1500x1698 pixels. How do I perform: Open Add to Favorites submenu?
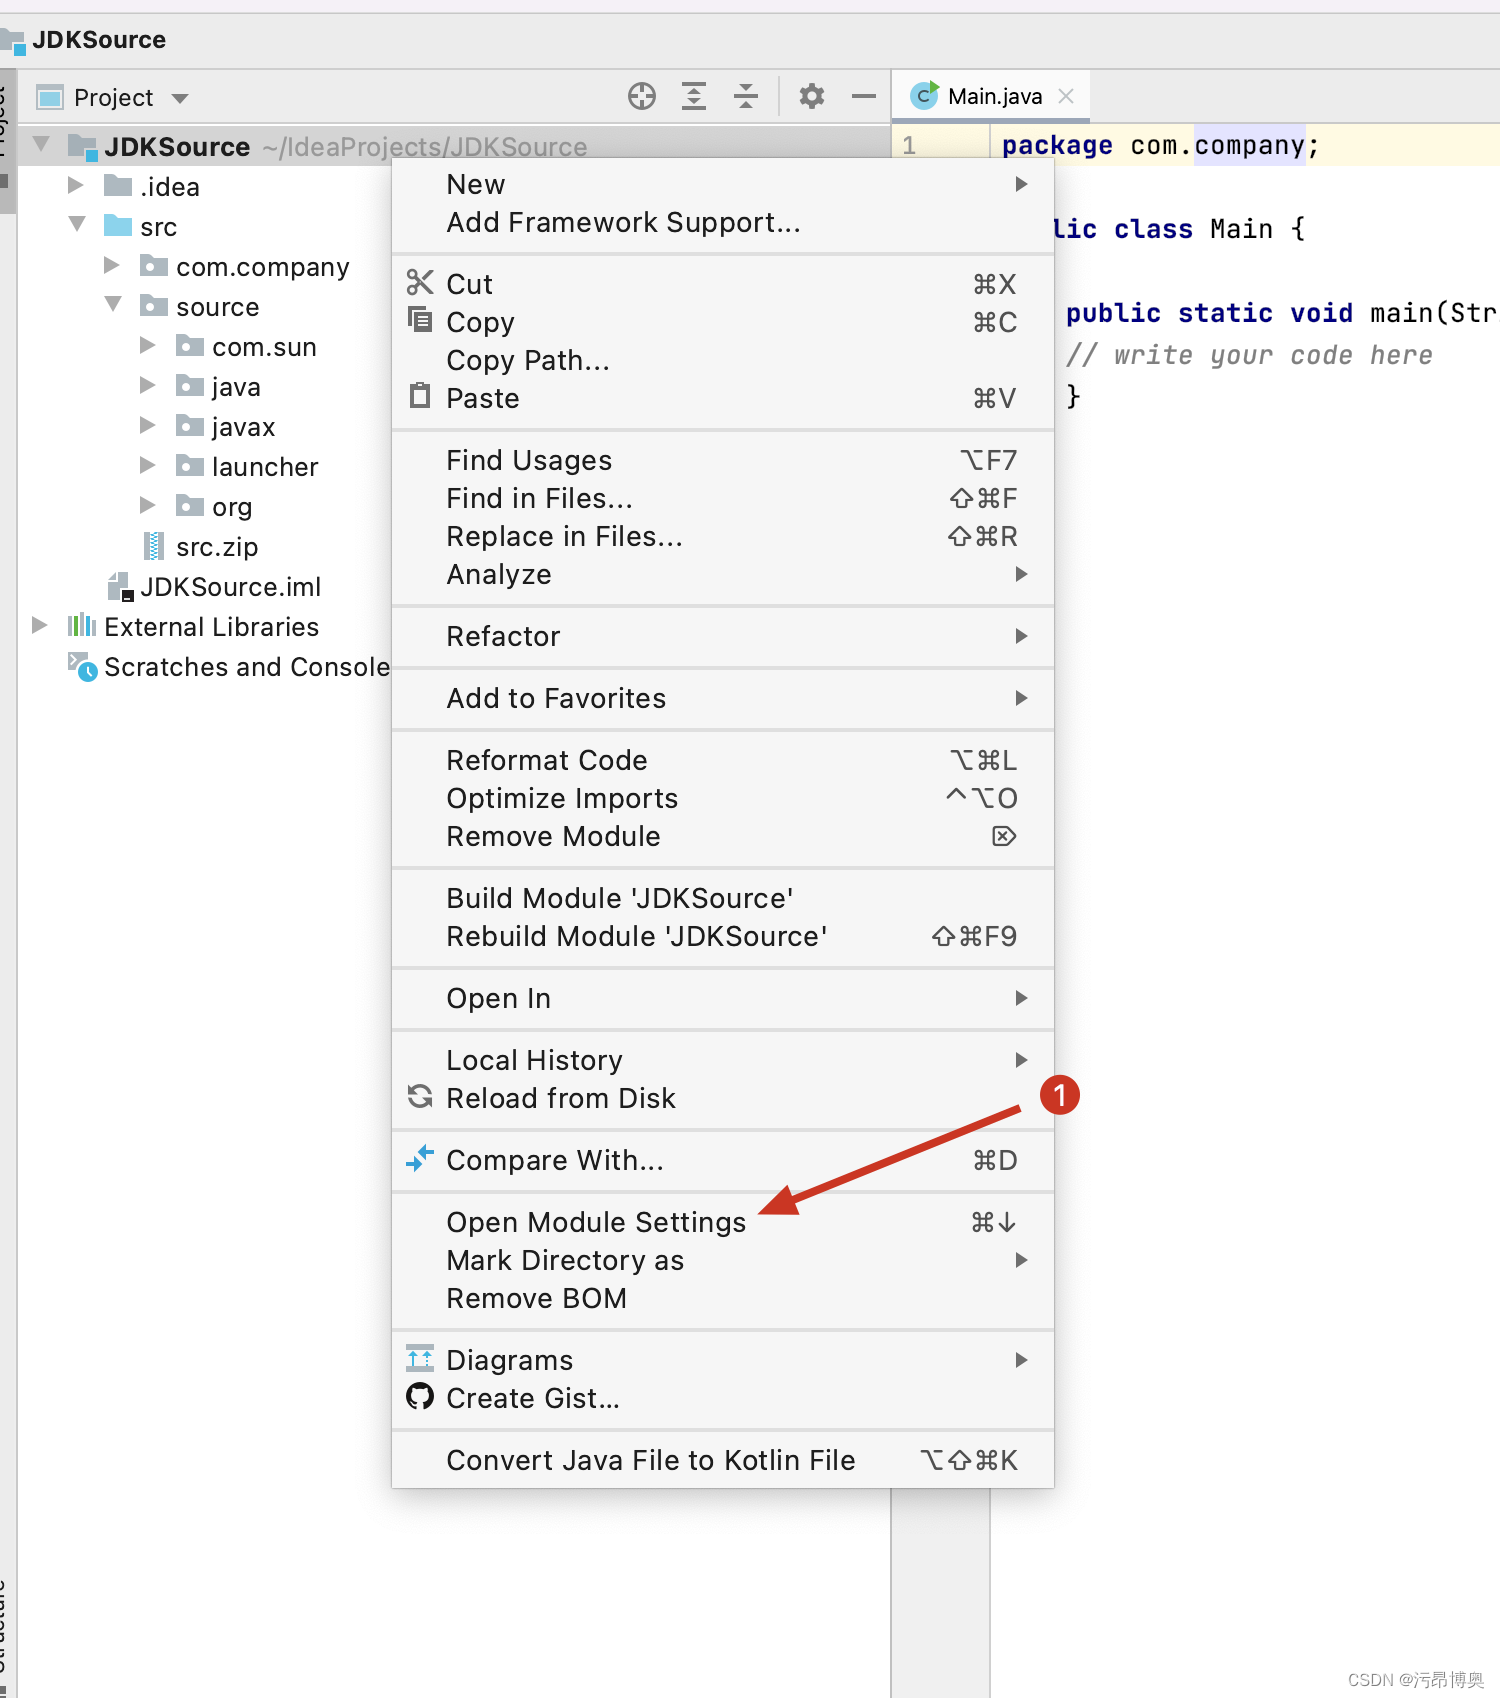tap(723, 698)
